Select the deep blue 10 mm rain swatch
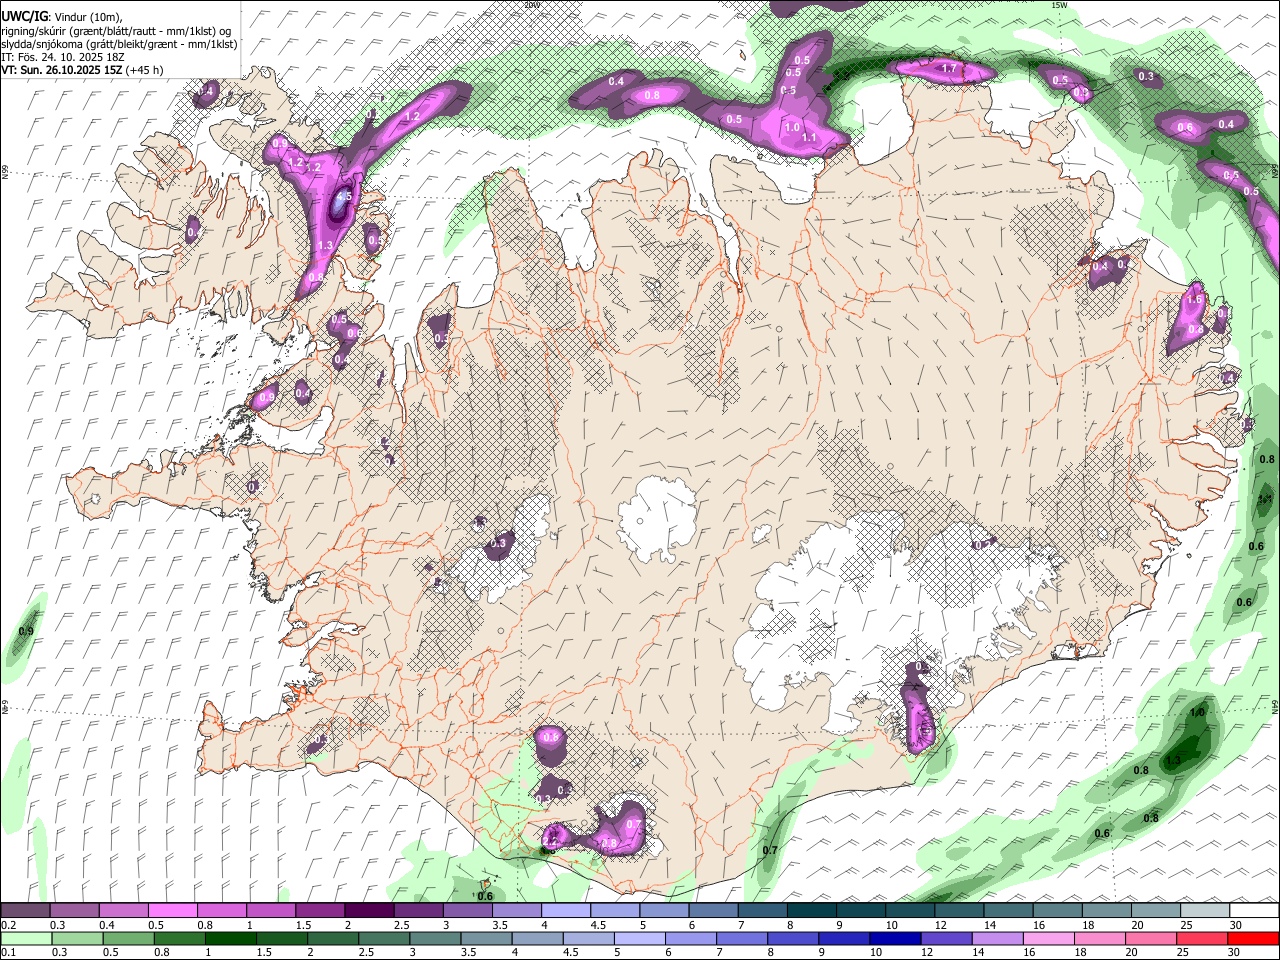1280x960 pixels. click(x=893, y=938)
